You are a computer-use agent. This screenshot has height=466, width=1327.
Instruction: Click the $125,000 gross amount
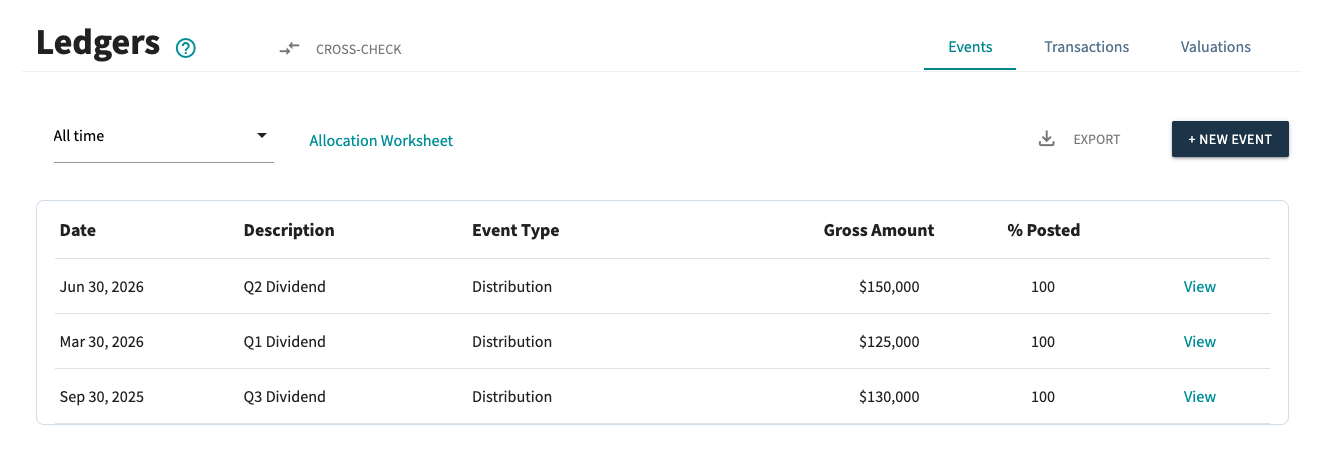(x=889, y=342)
